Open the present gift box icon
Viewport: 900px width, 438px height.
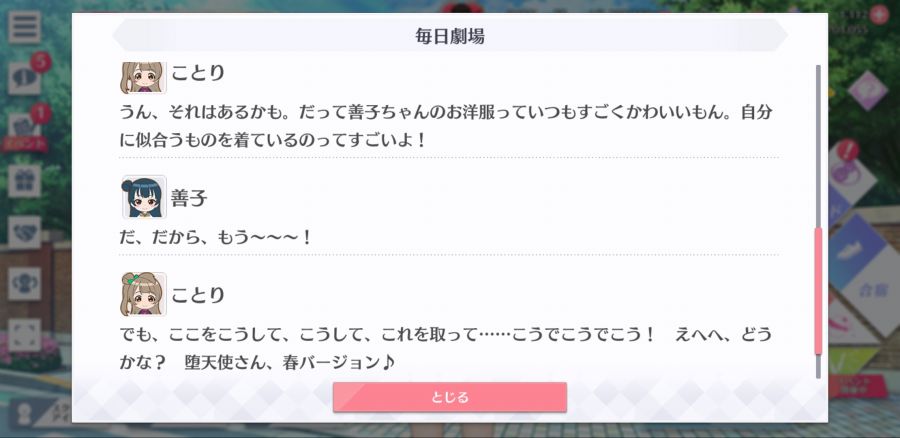pos(24,181)
